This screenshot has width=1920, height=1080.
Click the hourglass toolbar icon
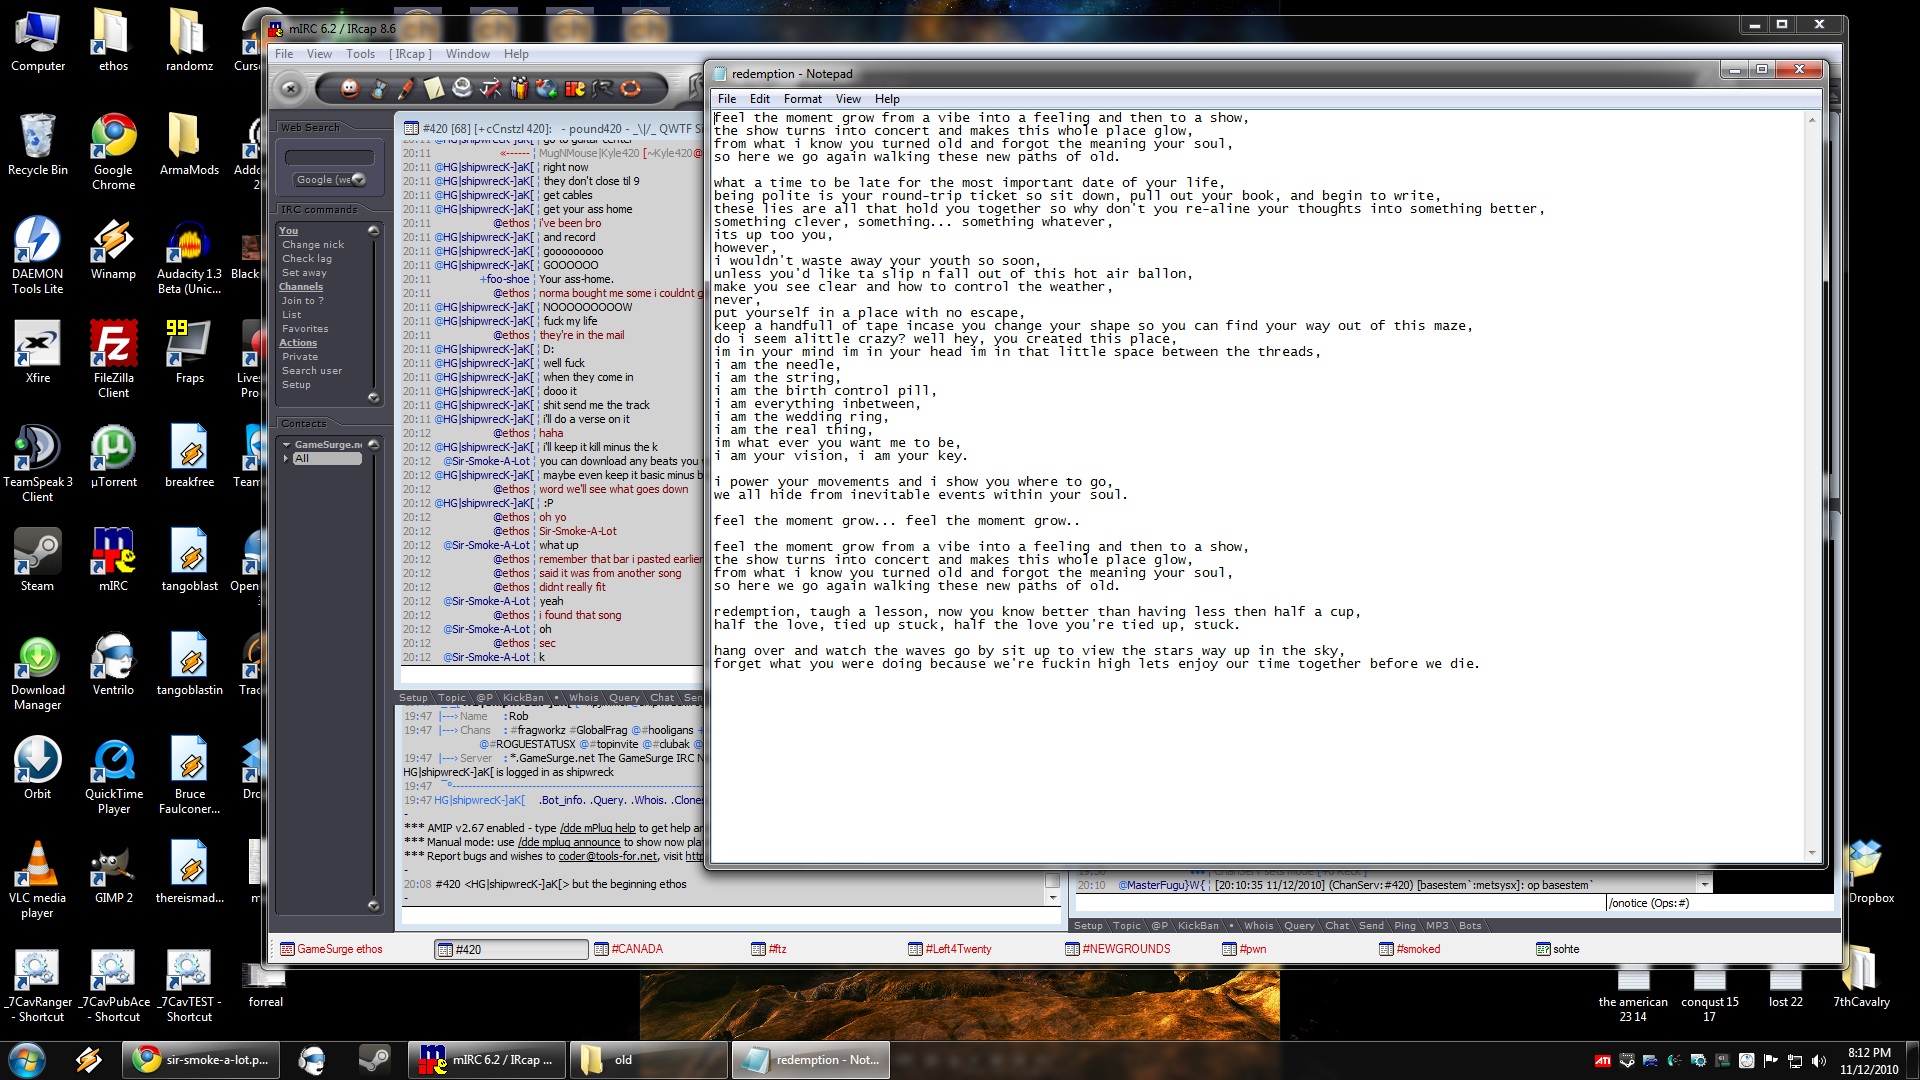point(378,89)
